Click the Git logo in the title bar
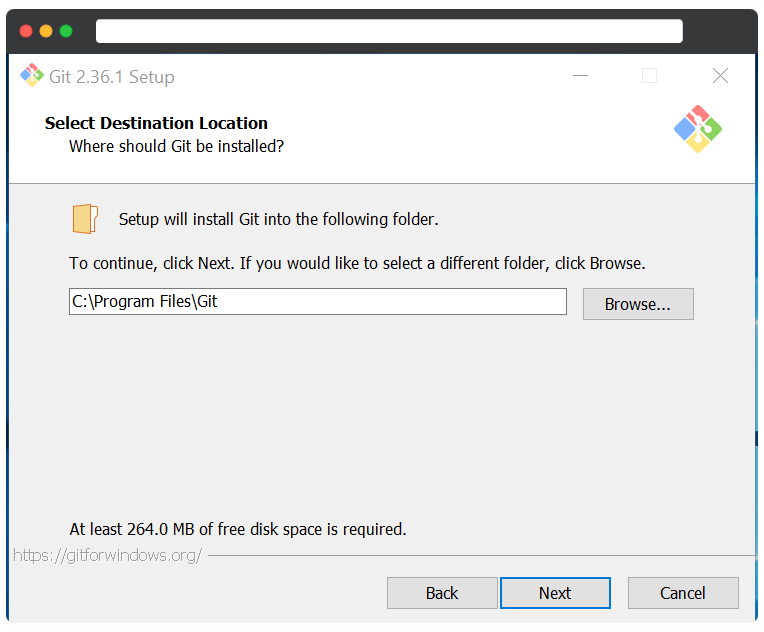 pyautogui.click(x=32, y=76)
